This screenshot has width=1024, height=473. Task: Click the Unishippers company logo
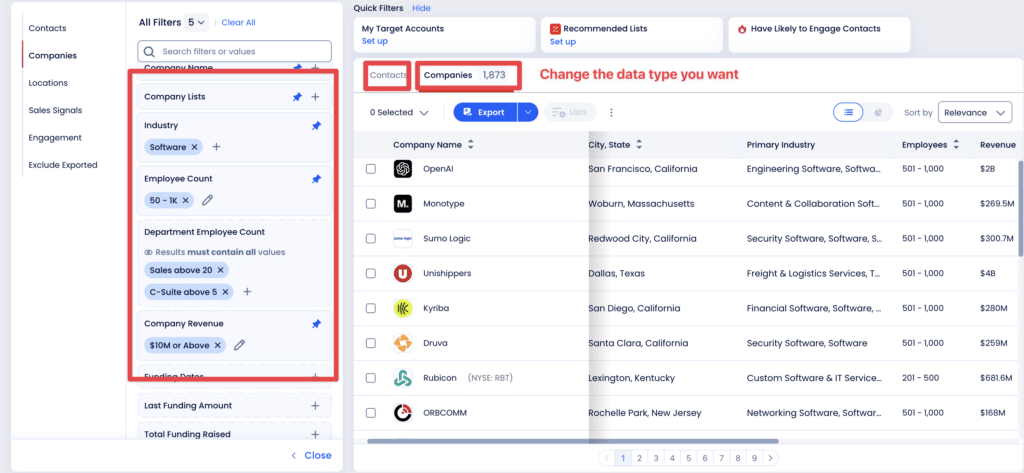403,273
